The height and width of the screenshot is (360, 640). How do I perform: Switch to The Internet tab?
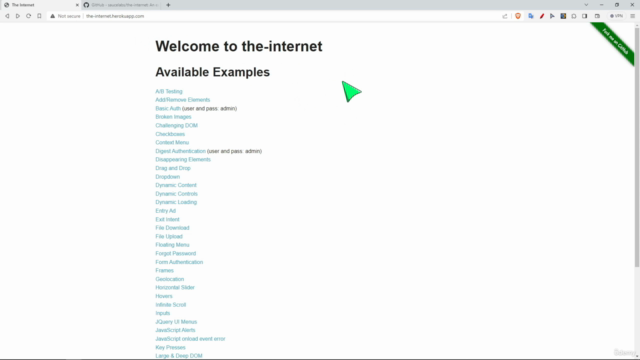coord(40,5)
